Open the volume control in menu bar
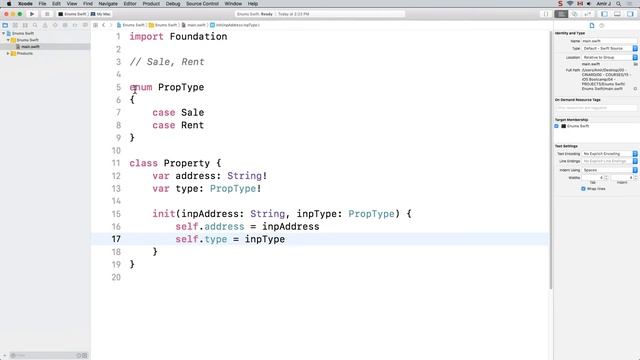The width and height of the screenshot is (640, 360). pyautogui.click(x=589, y=4)
